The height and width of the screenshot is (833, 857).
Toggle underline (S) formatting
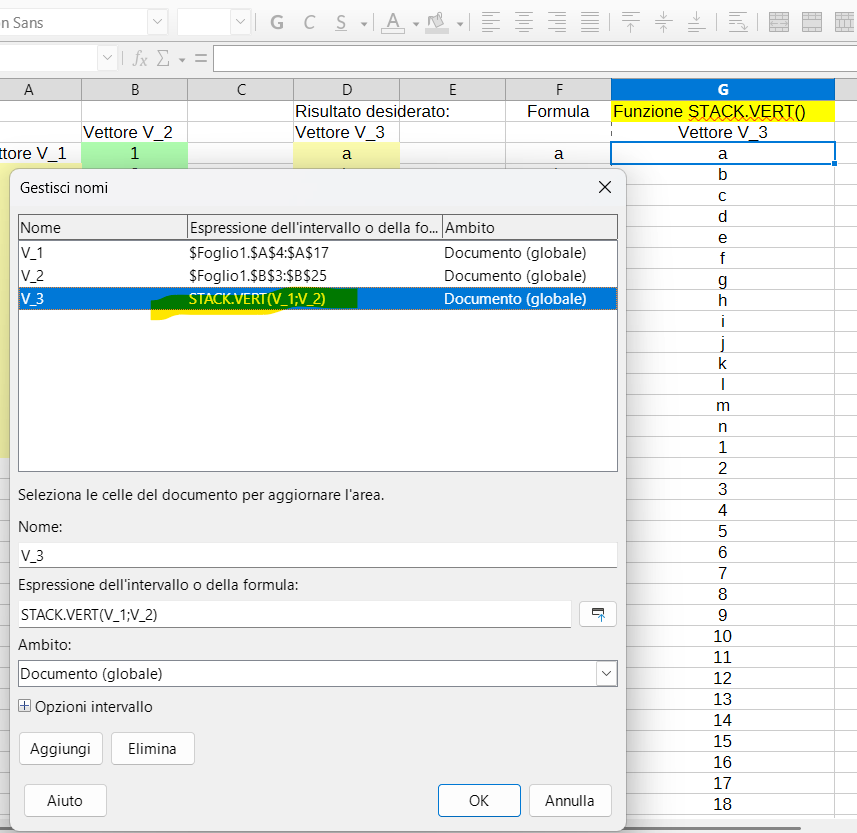point(341,22)
